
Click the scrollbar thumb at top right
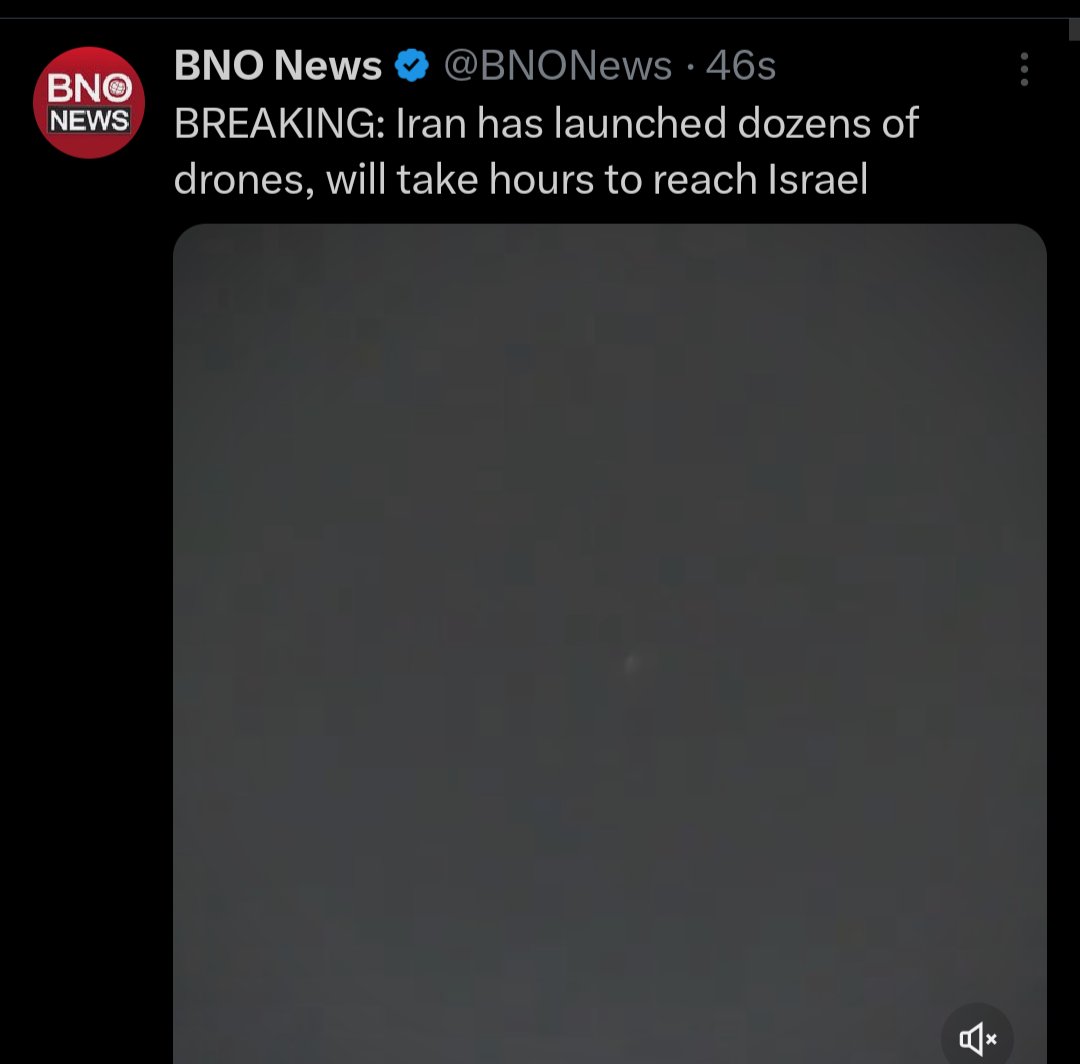pyautogui.click(x=1074, y=30)
